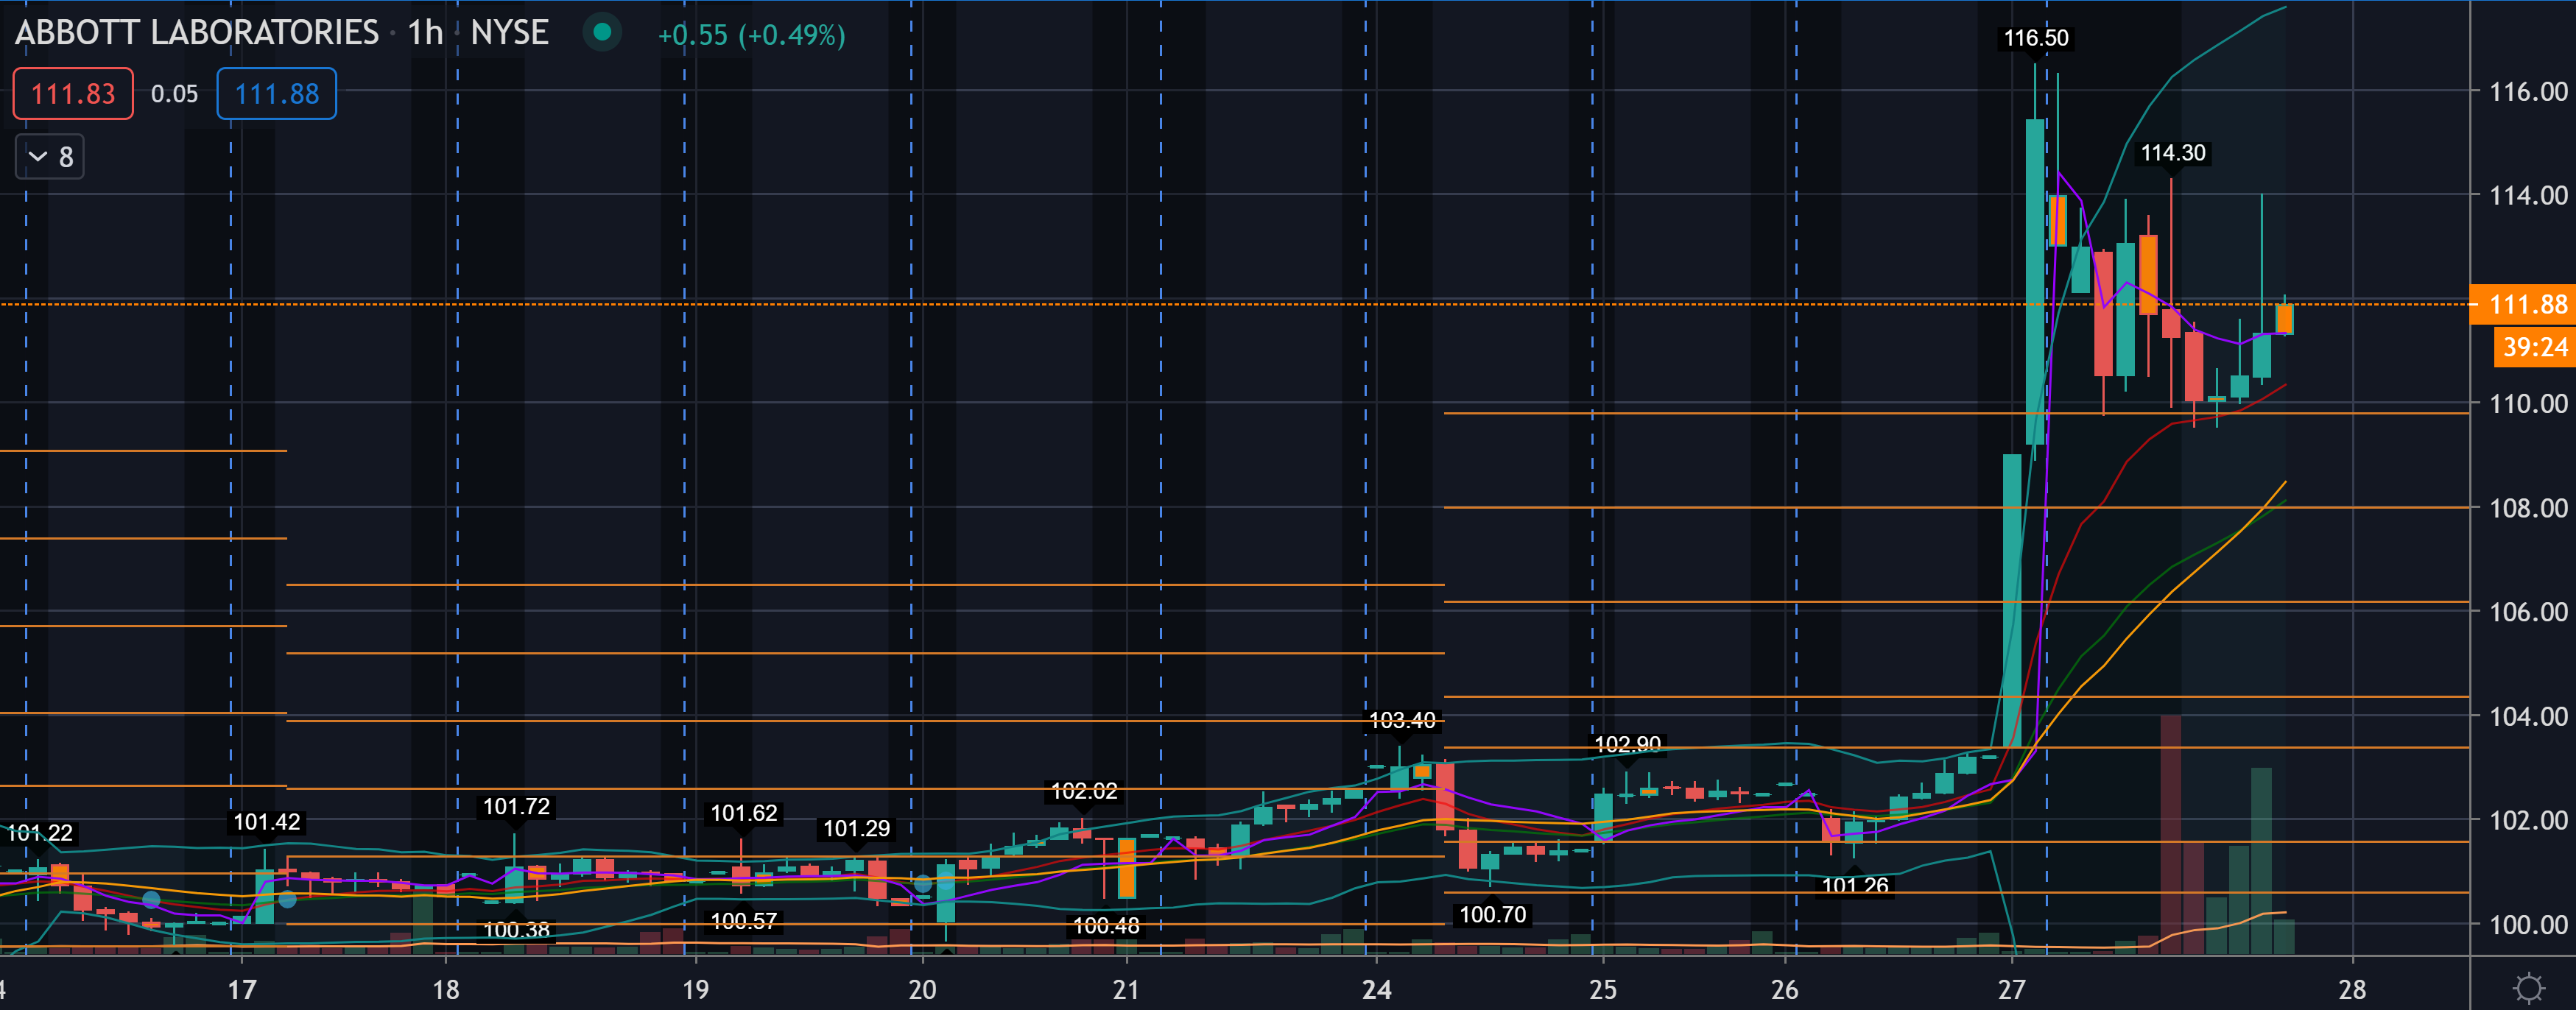The width and height of the screenshot is (2576, 1010).
Task: Click the 100.57 pivot low label
Action: (x=744, y=921)
